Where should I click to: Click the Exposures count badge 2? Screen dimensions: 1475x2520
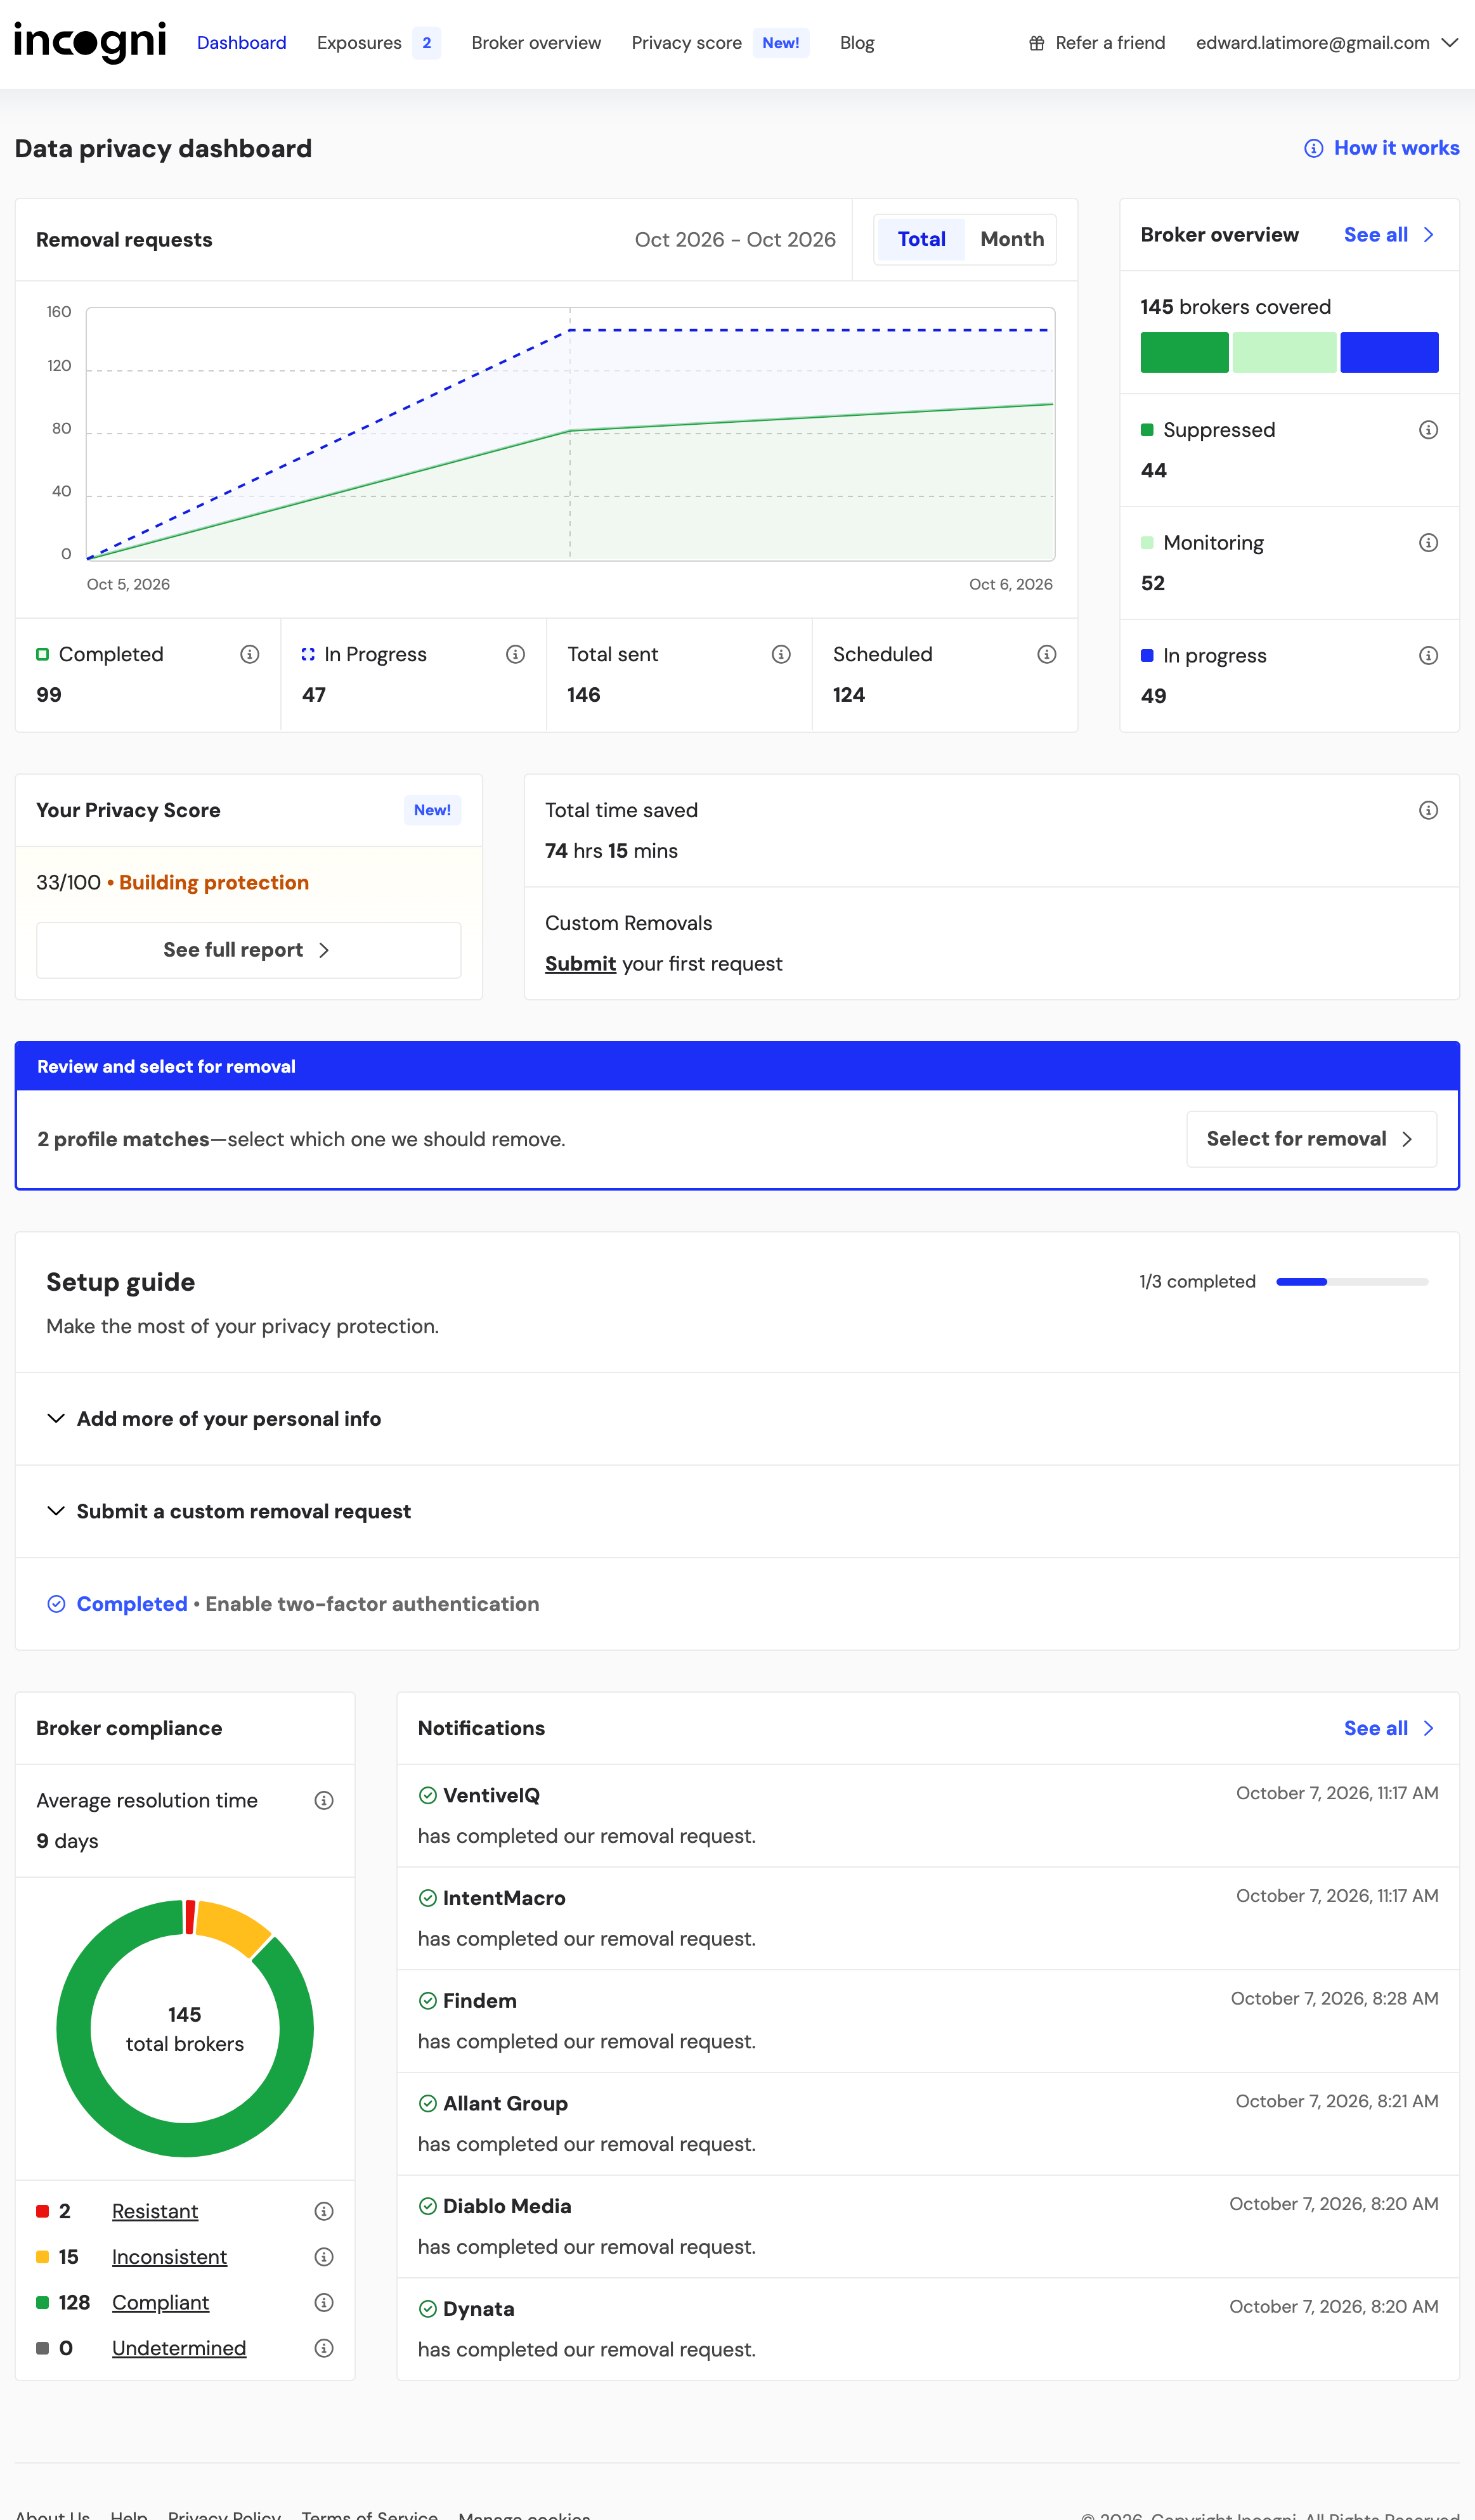pos(427,43)
